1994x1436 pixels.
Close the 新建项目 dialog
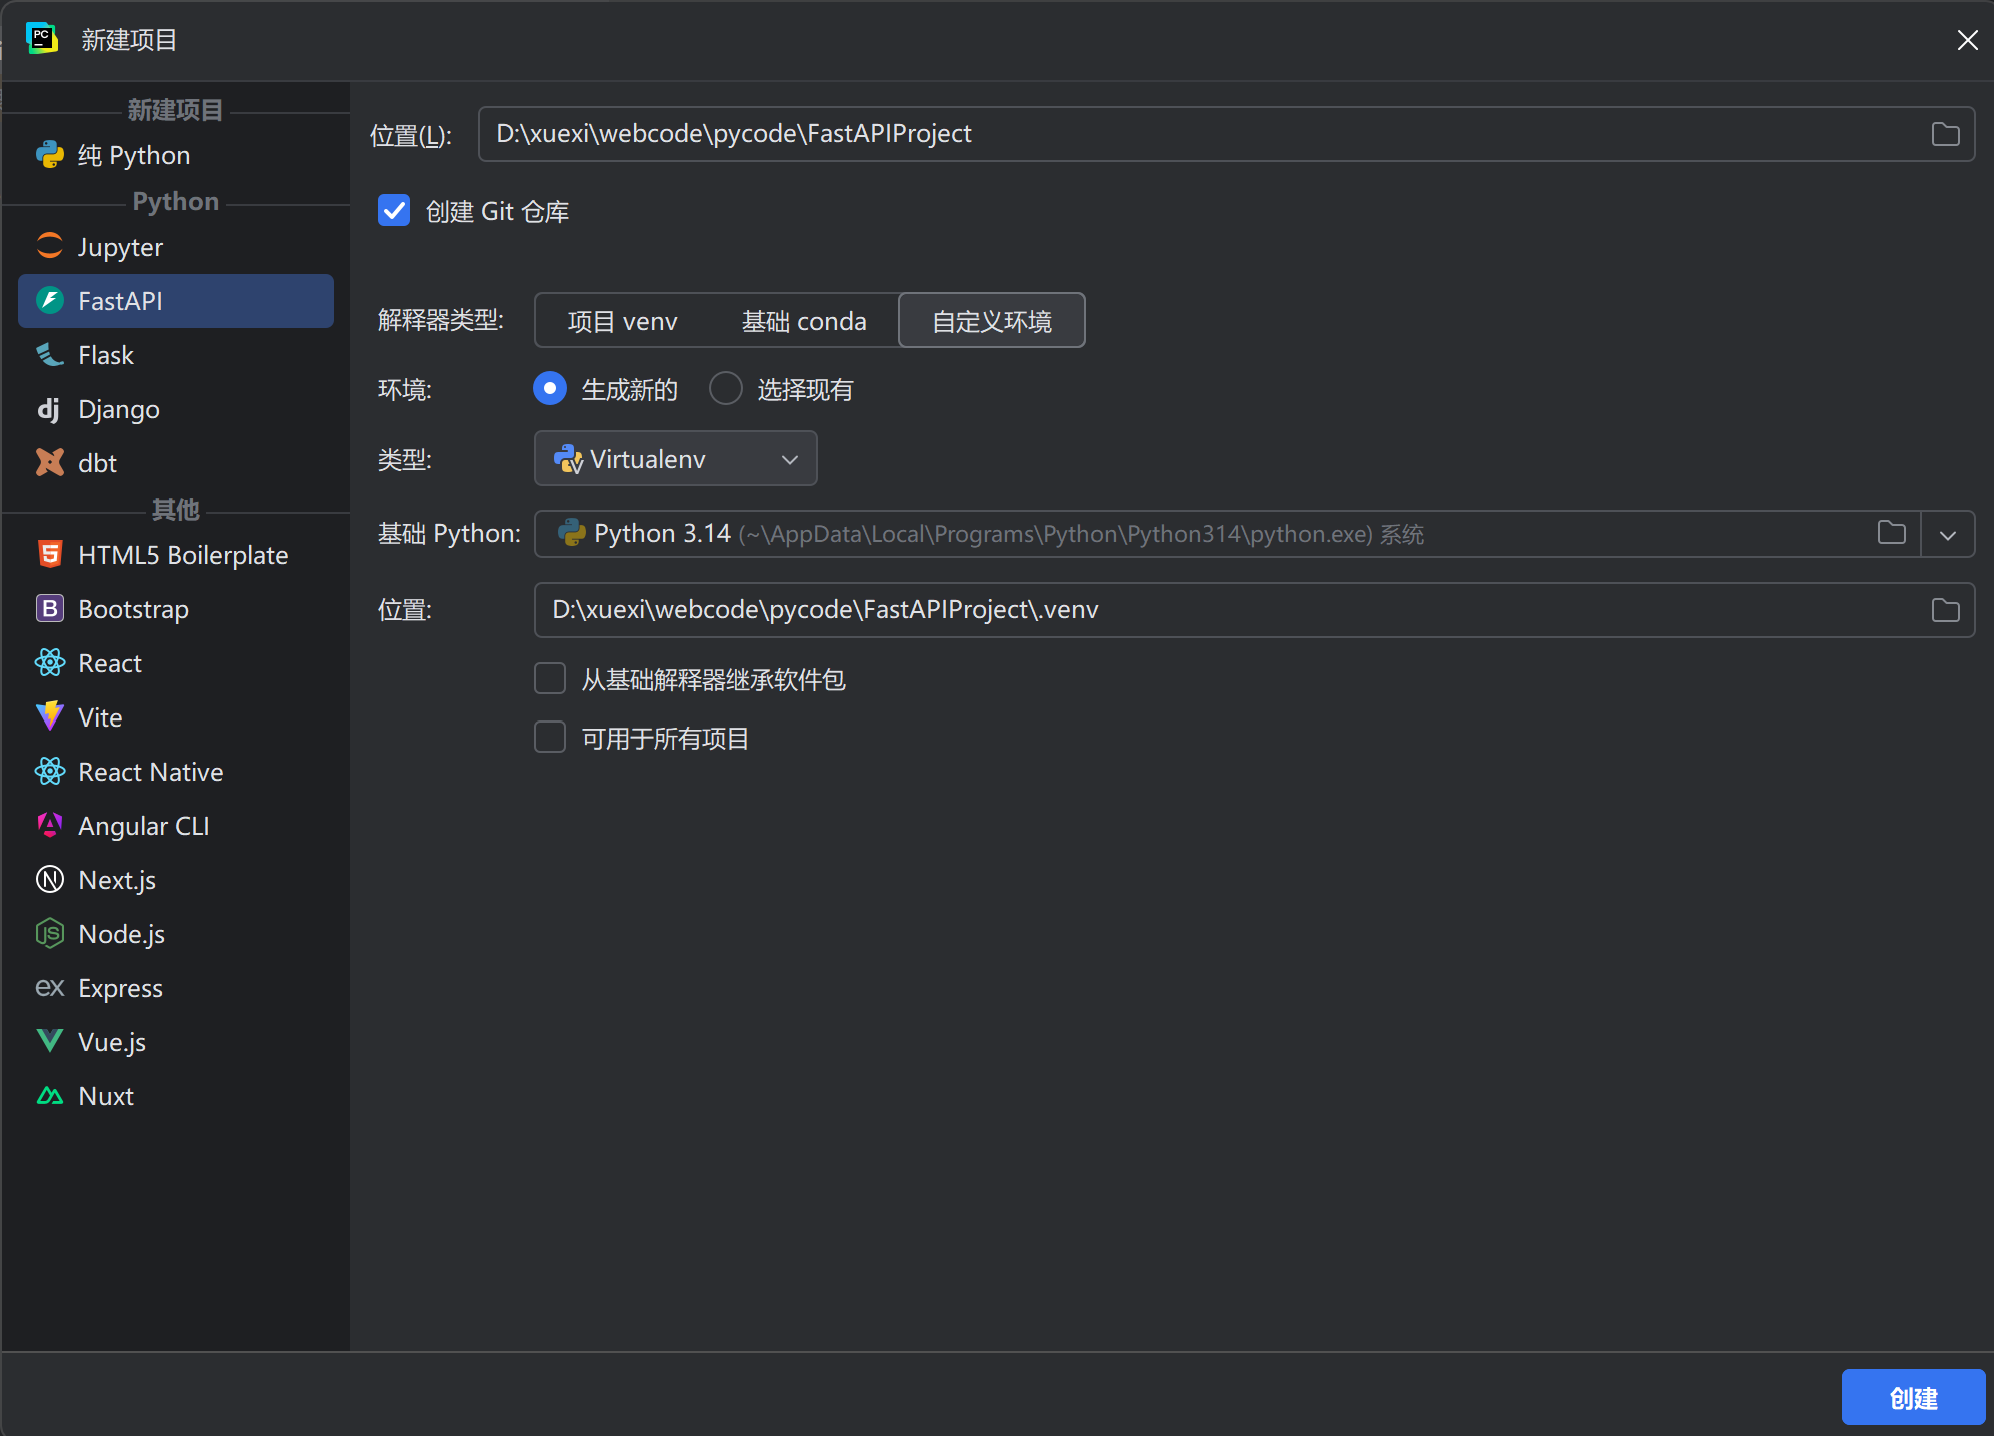pos(1967,40)
